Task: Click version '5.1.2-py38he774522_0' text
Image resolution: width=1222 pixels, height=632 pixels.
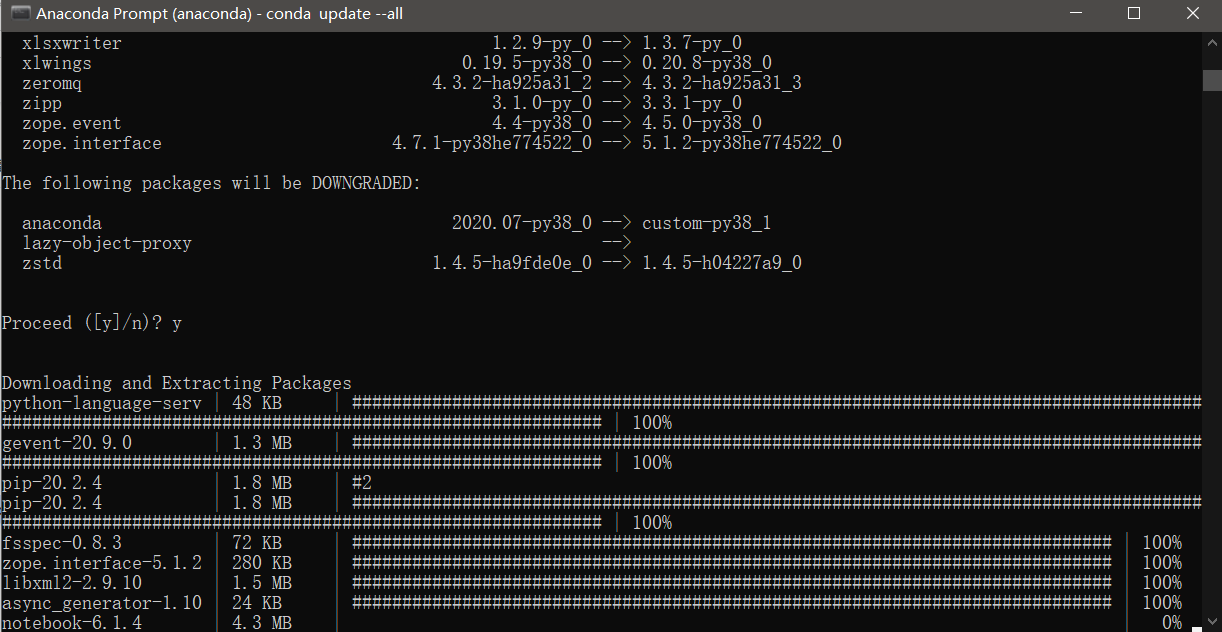Action: [x=742, y=144]
